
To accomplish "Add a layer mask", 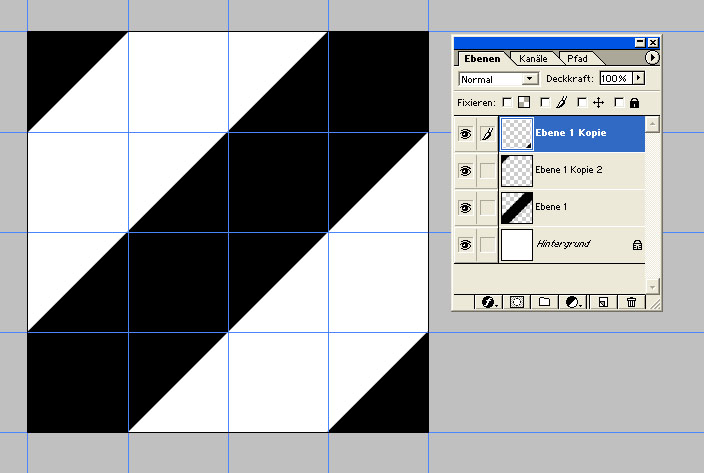I will coord(517,301).
